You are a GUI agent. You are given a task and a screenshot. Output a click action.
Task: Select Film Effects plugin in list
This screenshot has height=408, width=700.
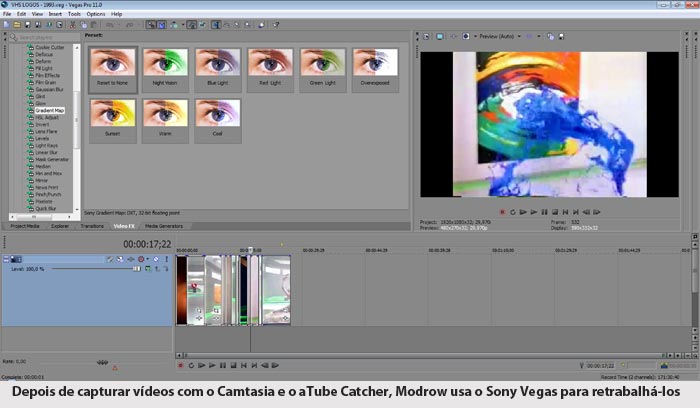(47, 75)
